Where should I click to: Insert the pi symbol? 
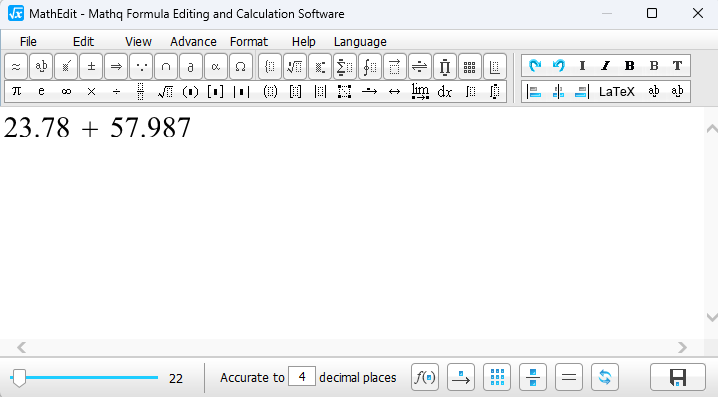pos(16,92)
